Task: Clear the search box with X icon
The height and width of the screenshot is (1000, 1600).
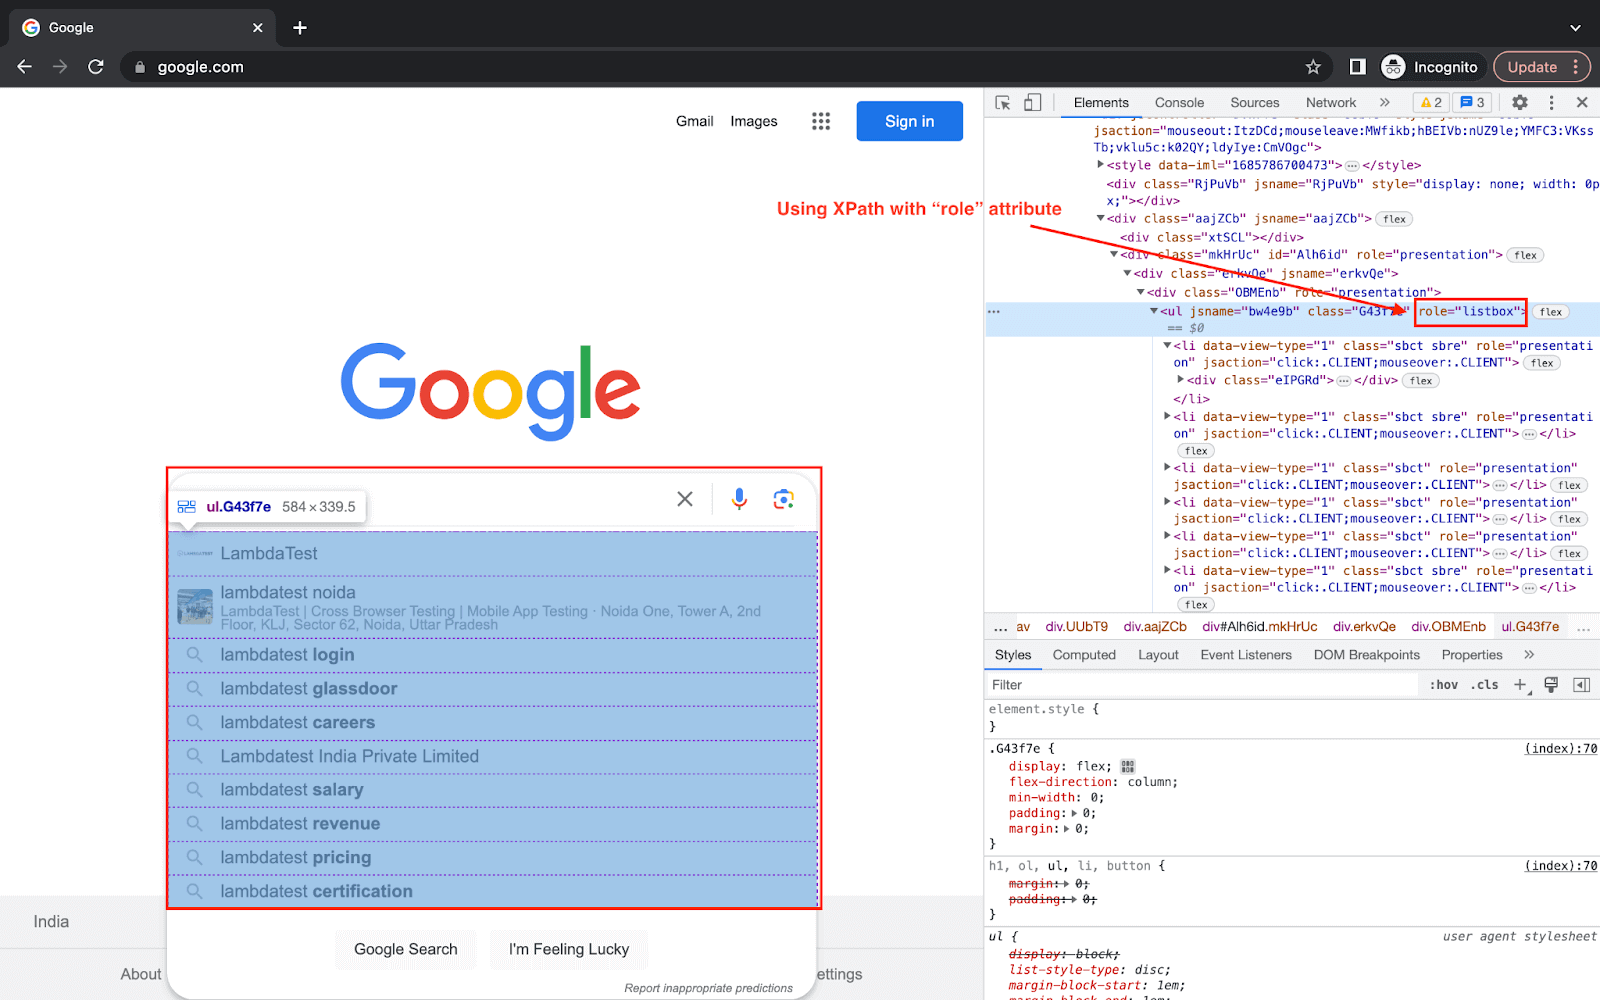Action: 685,499
